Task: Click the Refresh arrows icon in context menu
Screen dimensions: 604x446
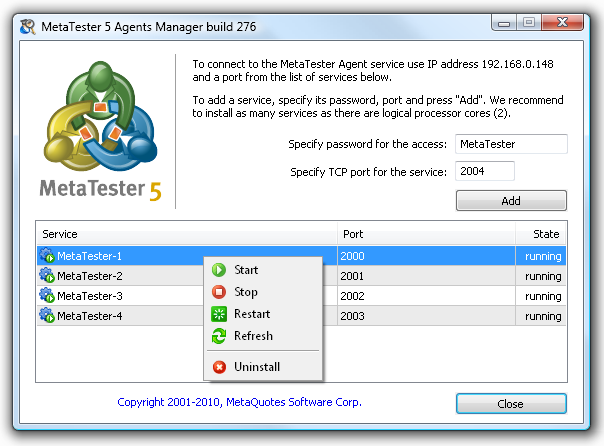Action: coord(219,336)
